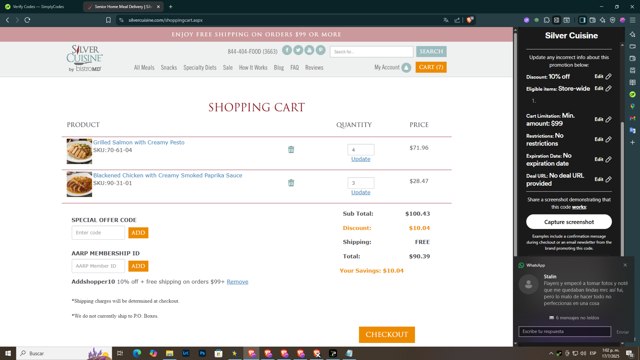This screenshot has width=640, height=360.
Task: Focus the site search field
Action: [x=371, y=51]
